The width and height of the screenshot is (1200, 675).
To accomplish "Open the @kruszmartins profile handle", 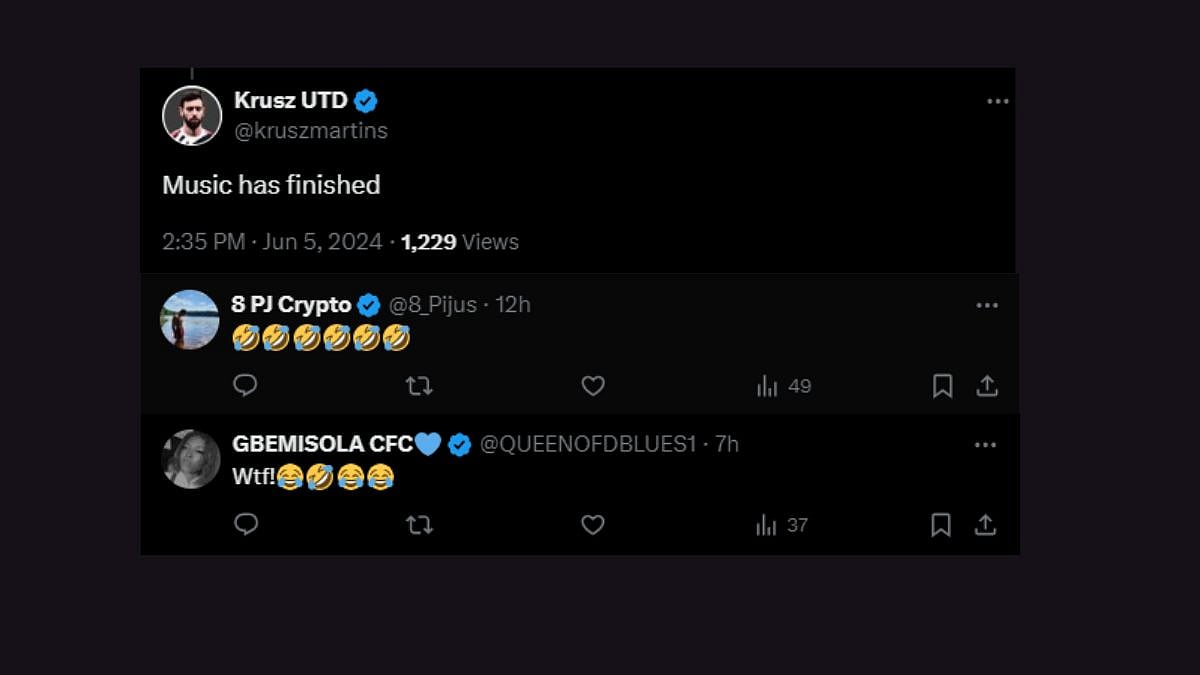I will point(311,131).
